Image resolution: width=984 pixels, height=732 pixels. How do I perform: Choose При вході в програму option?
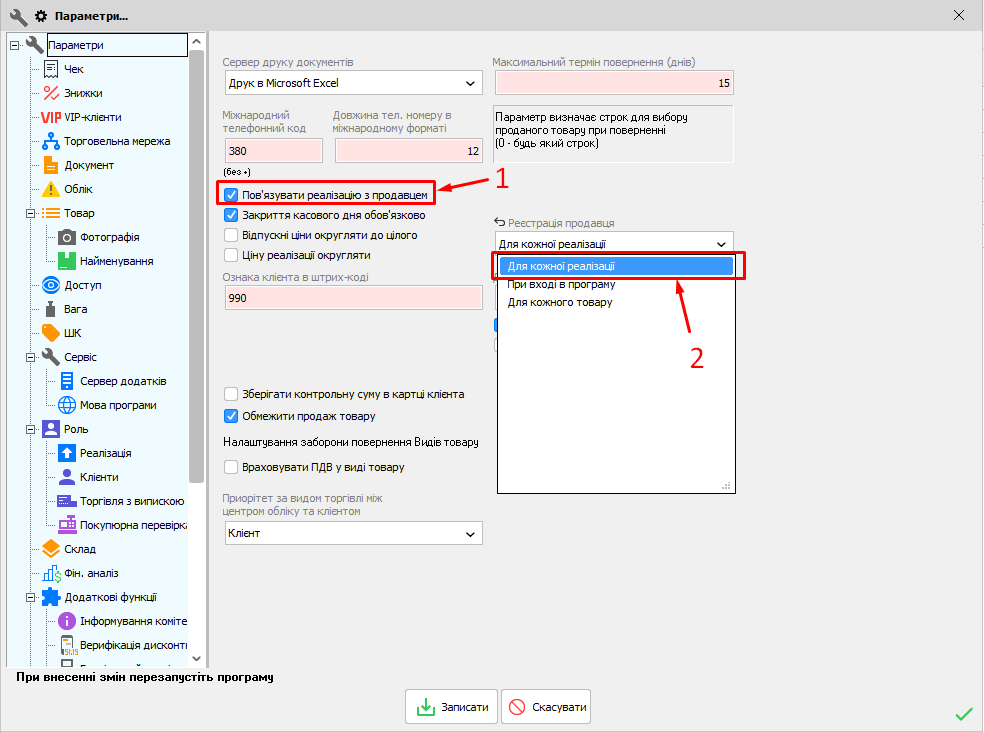coord(559,284)
